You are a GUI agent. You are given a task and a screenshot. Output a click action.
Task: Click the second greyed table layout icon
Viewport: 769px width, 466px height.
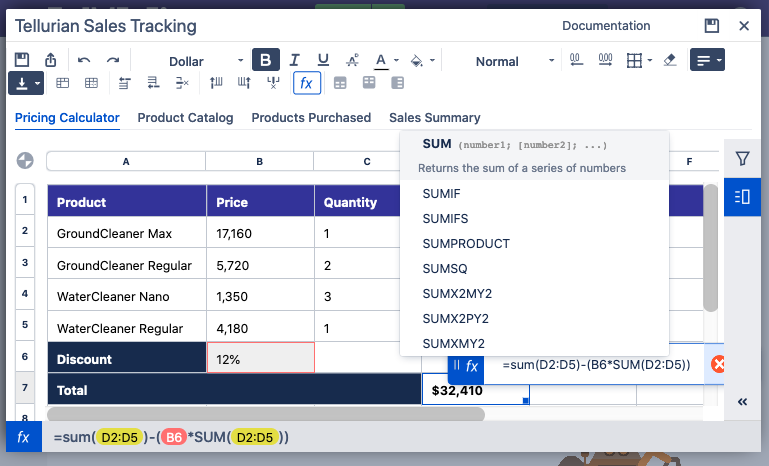tap(369, 83)
